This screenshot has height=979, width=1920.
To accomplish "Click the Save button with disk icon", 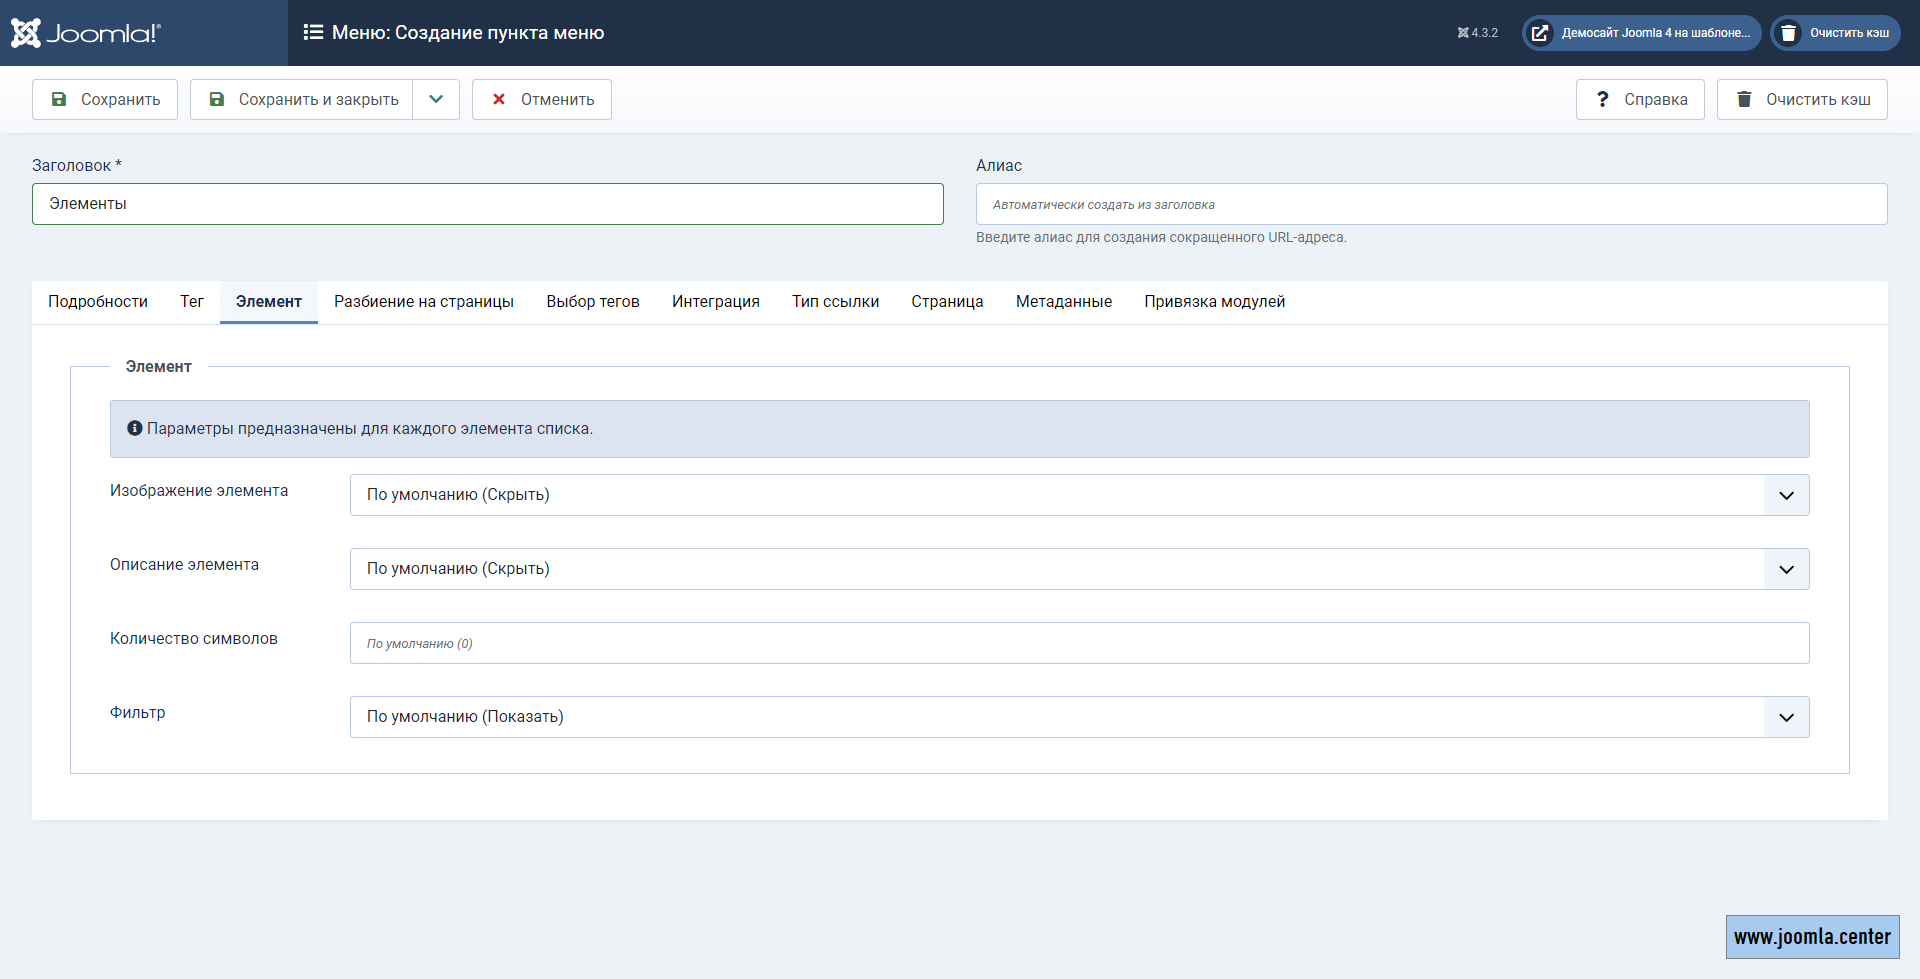I will coord(105,100).
